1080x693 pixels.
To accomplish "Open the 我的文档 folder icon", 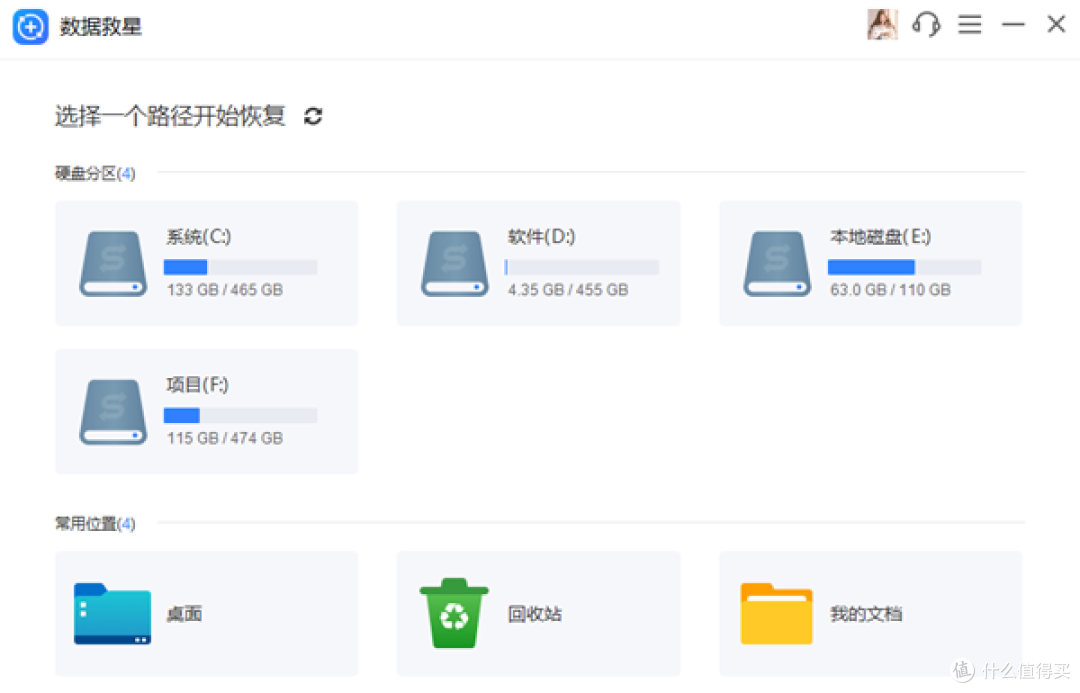I will [x=776, y=614].
